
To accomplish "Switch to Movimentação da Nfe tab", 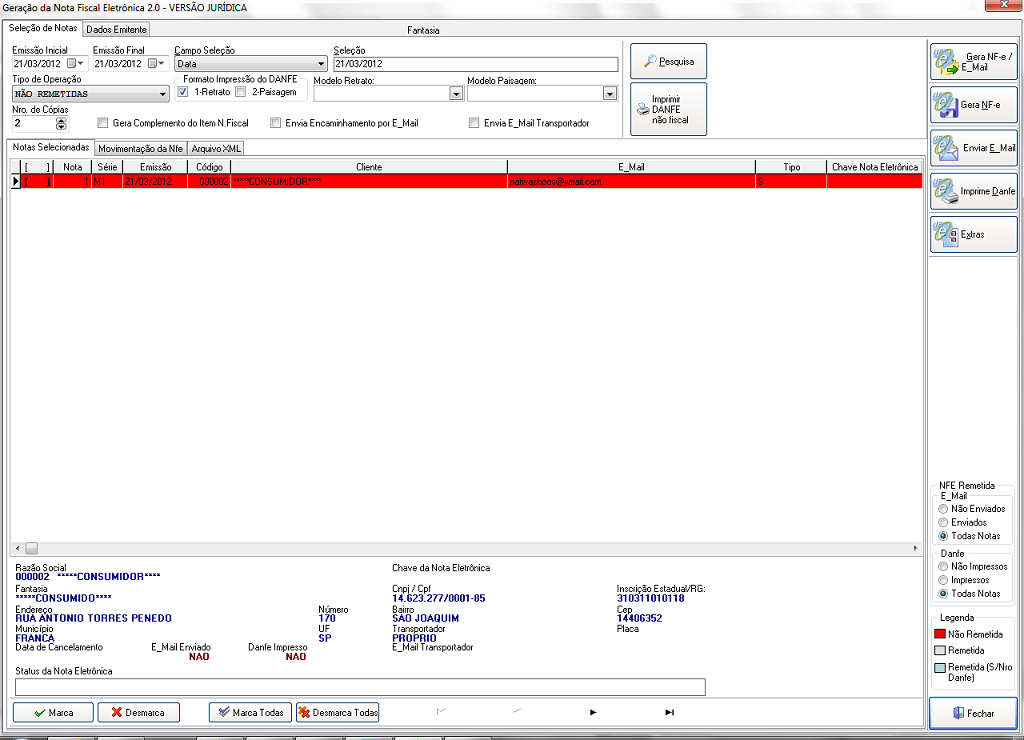I will click(140, 149).
